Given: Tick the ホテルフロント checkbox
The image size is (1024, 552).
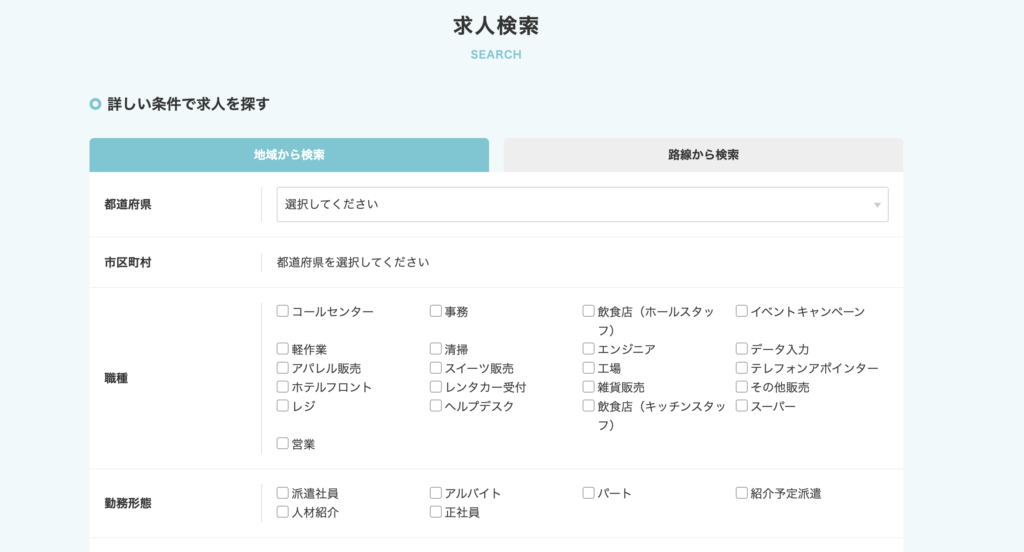Looking at the screenshot, I should [283, 387].
